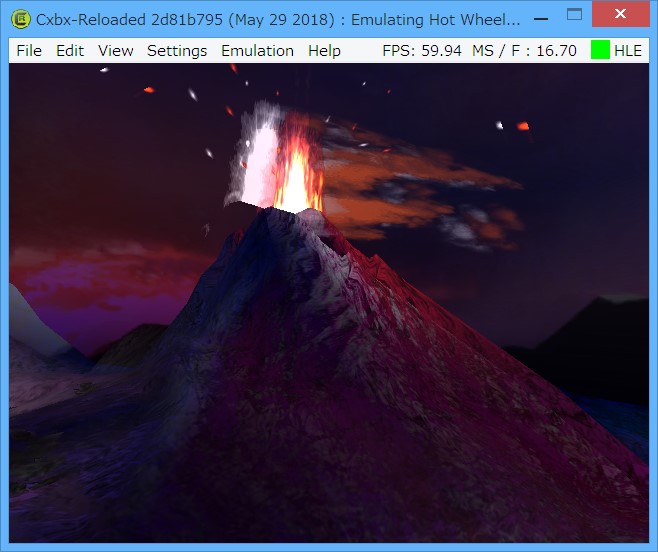Minimize the Cxbx-Reloaded window
This screenshot has height=552, width=658.
pyautogui.click(x=541, y=19)
